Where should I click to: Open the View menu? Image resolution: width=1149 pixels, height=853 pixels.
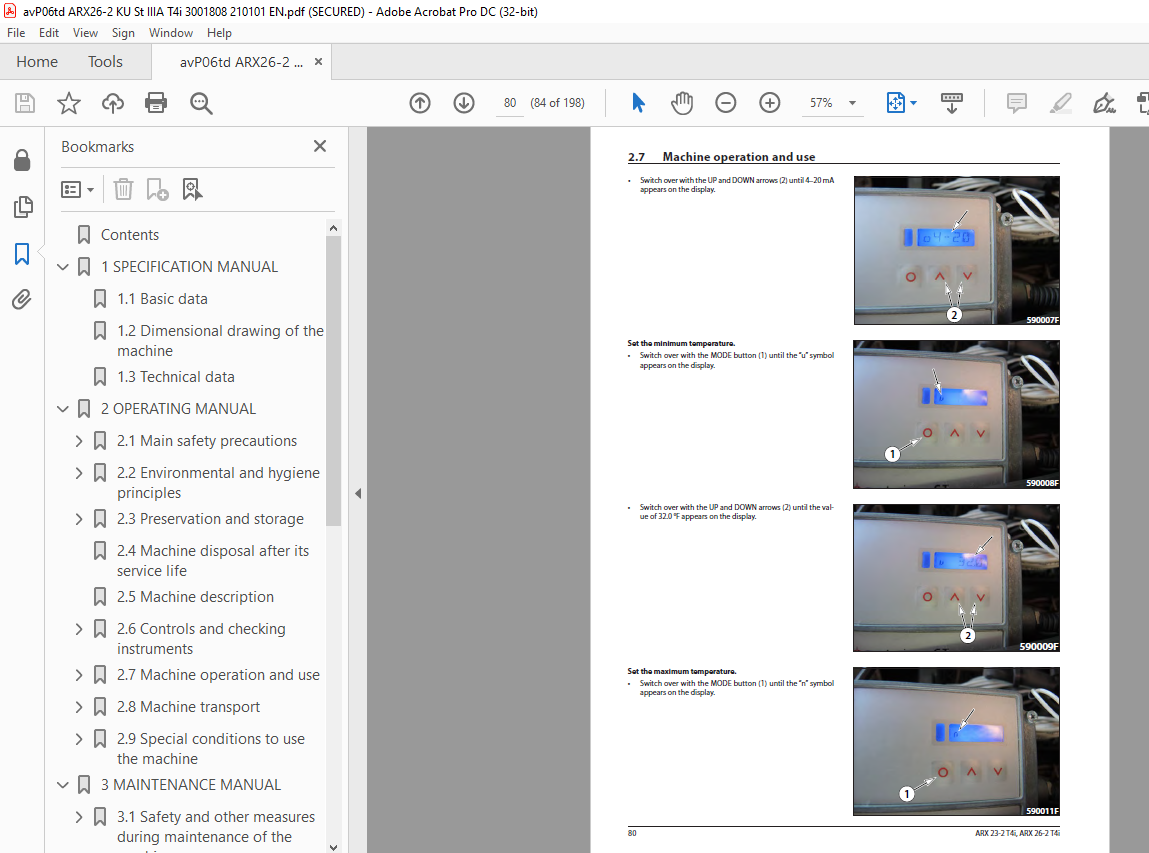[85, 33]
